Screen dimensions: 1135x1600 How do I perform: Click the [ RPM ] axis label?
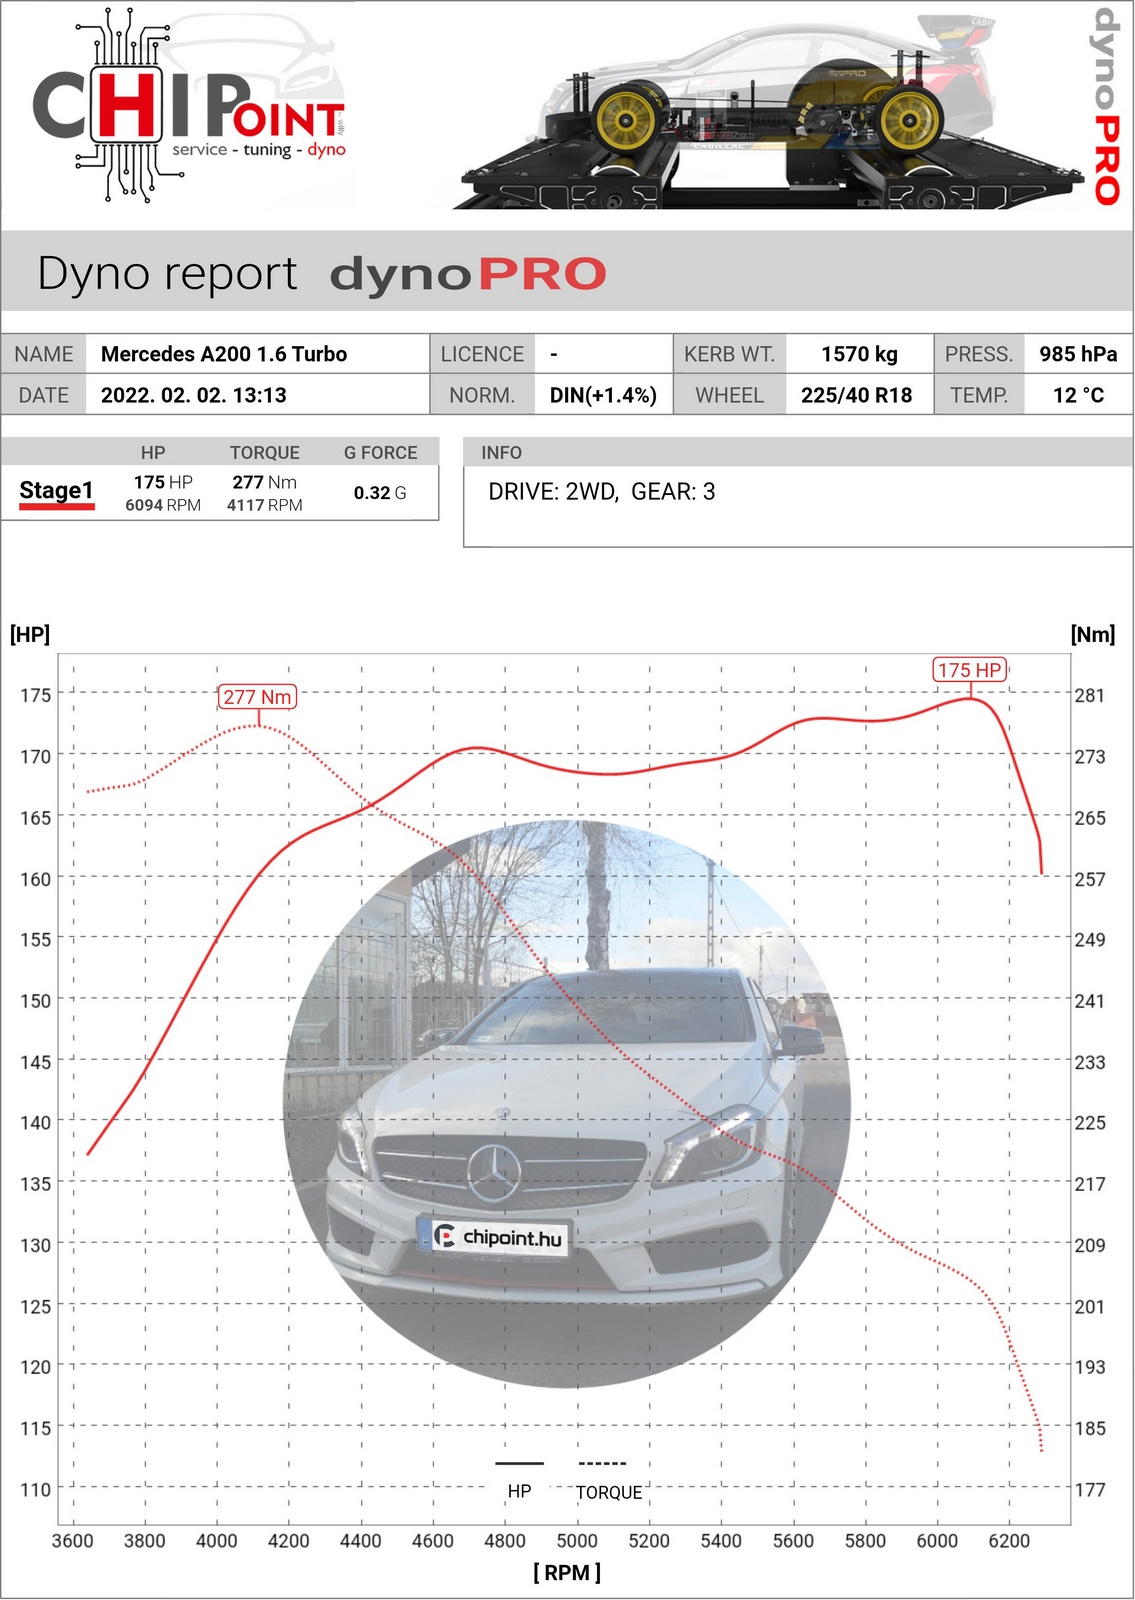coord(567,1572)
